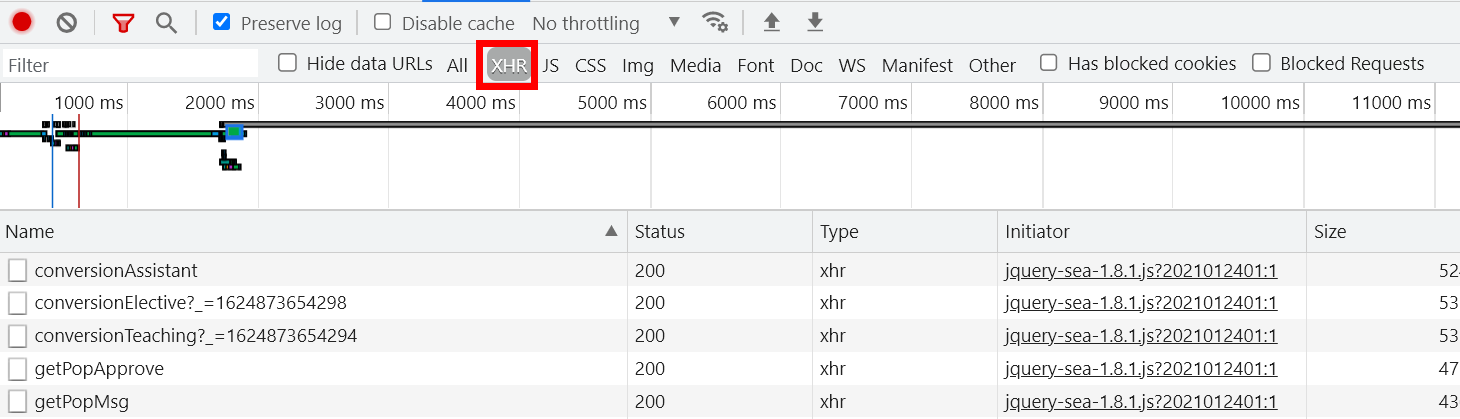
Task: Click the blue marker in the timeline overview
Action: coord(234,131)
